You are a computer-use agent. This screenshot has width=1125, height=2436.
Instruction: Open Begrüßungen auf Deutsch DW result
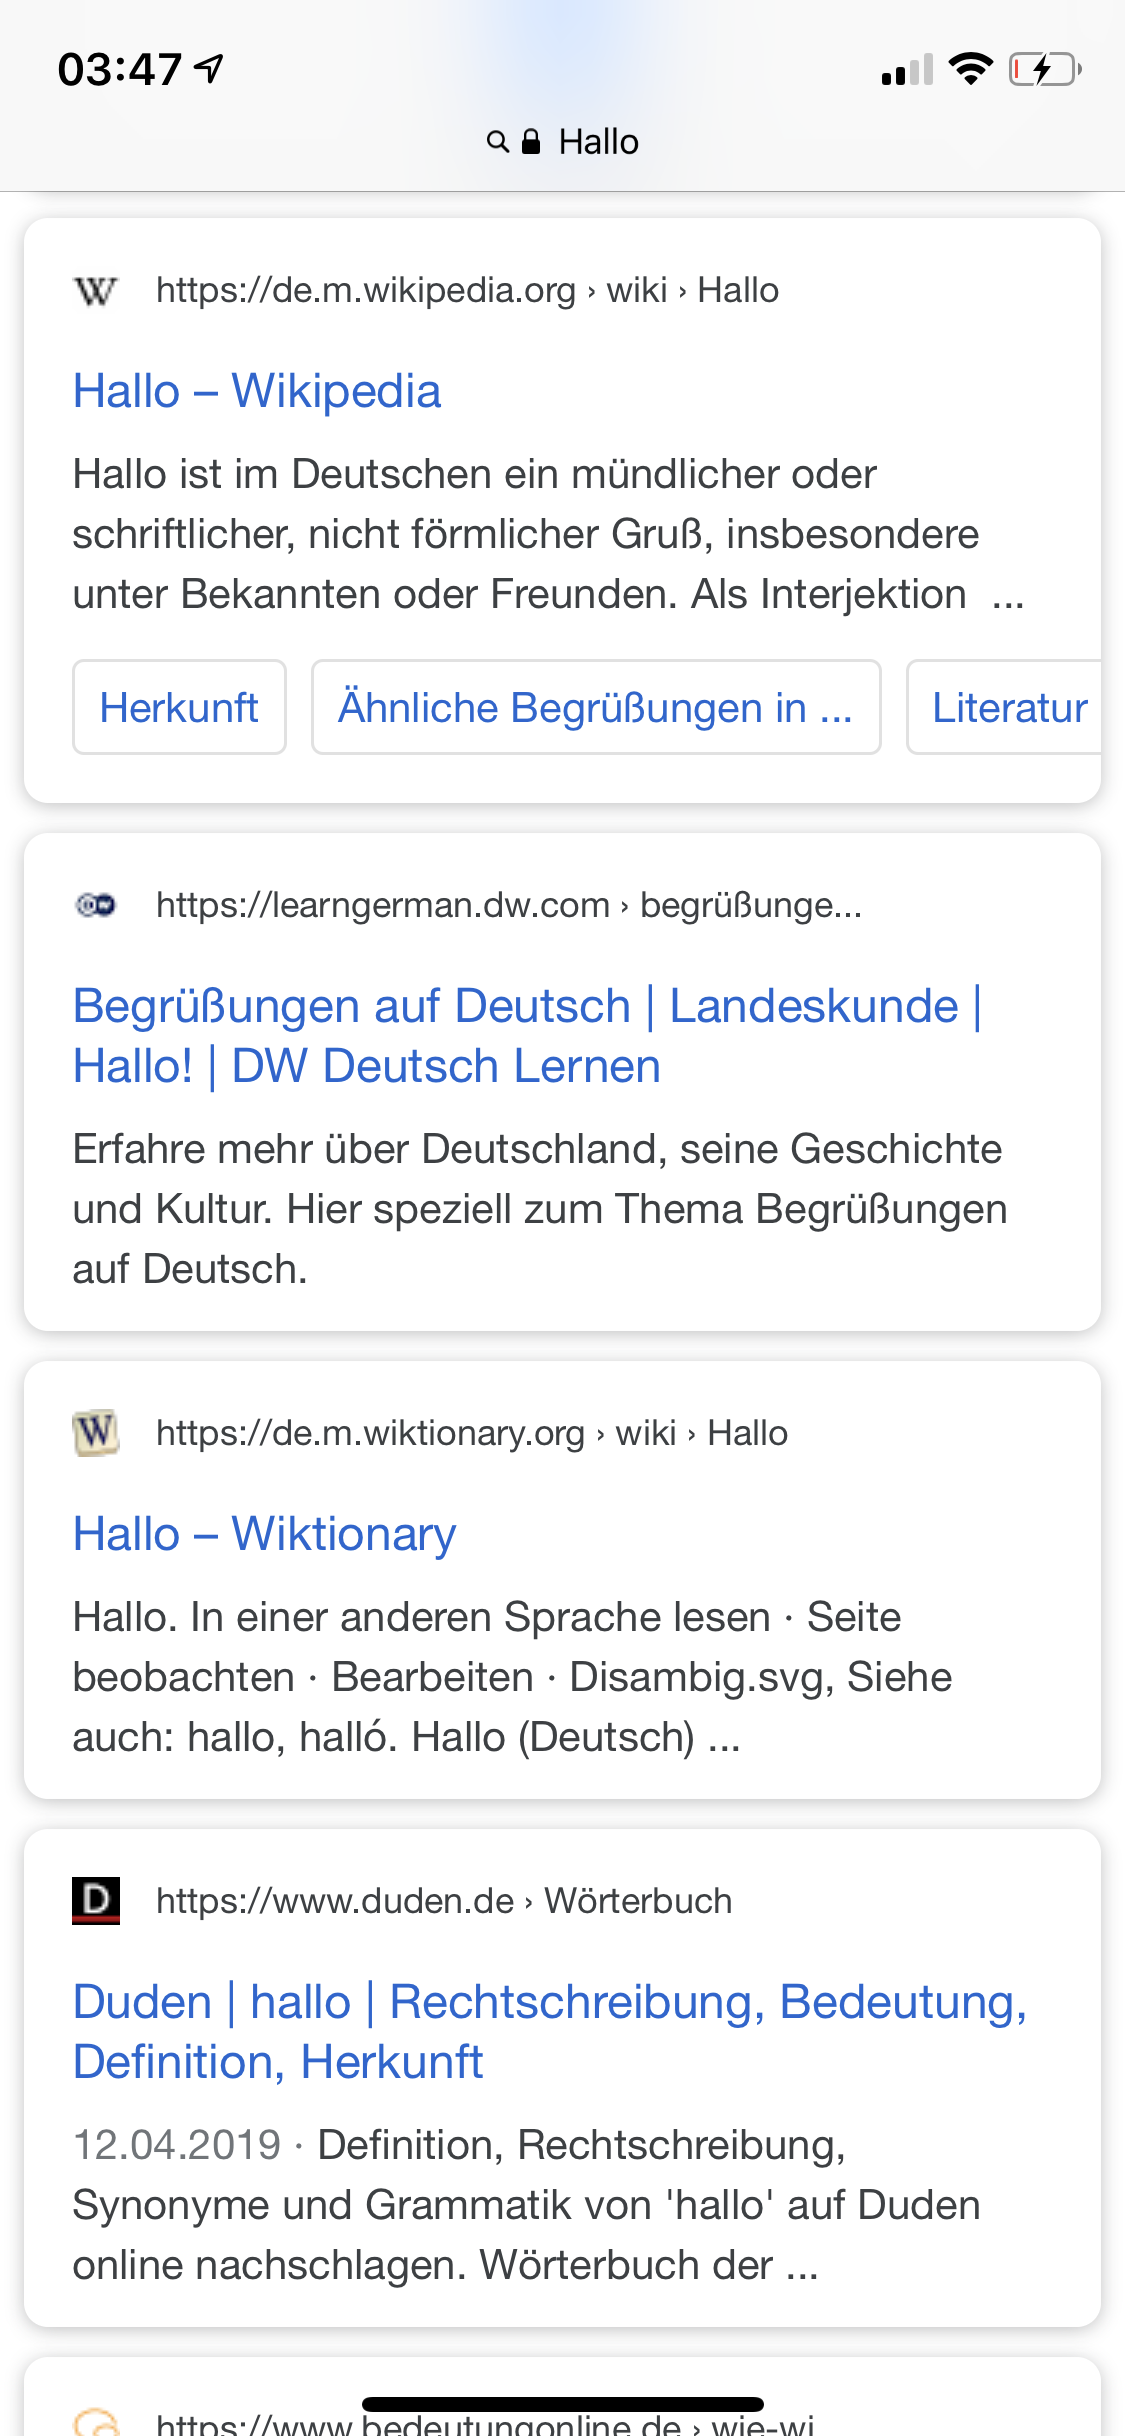point(527,1035)
